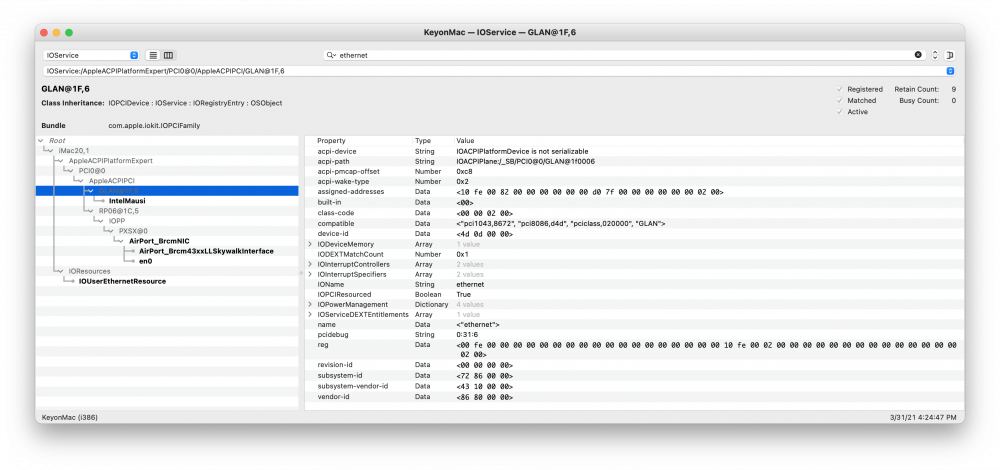Open the IOService path dropdown arrow
Viewport: 1000px width, 470px height.
(x=950, y=71)
